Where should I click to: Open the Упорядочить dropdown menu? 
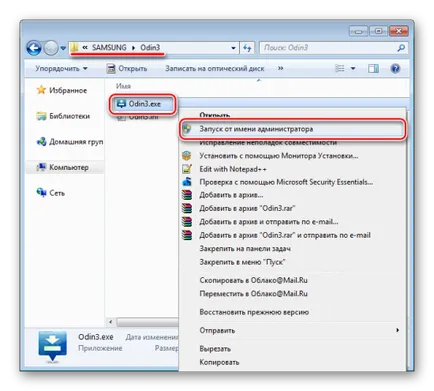[61, 69]
